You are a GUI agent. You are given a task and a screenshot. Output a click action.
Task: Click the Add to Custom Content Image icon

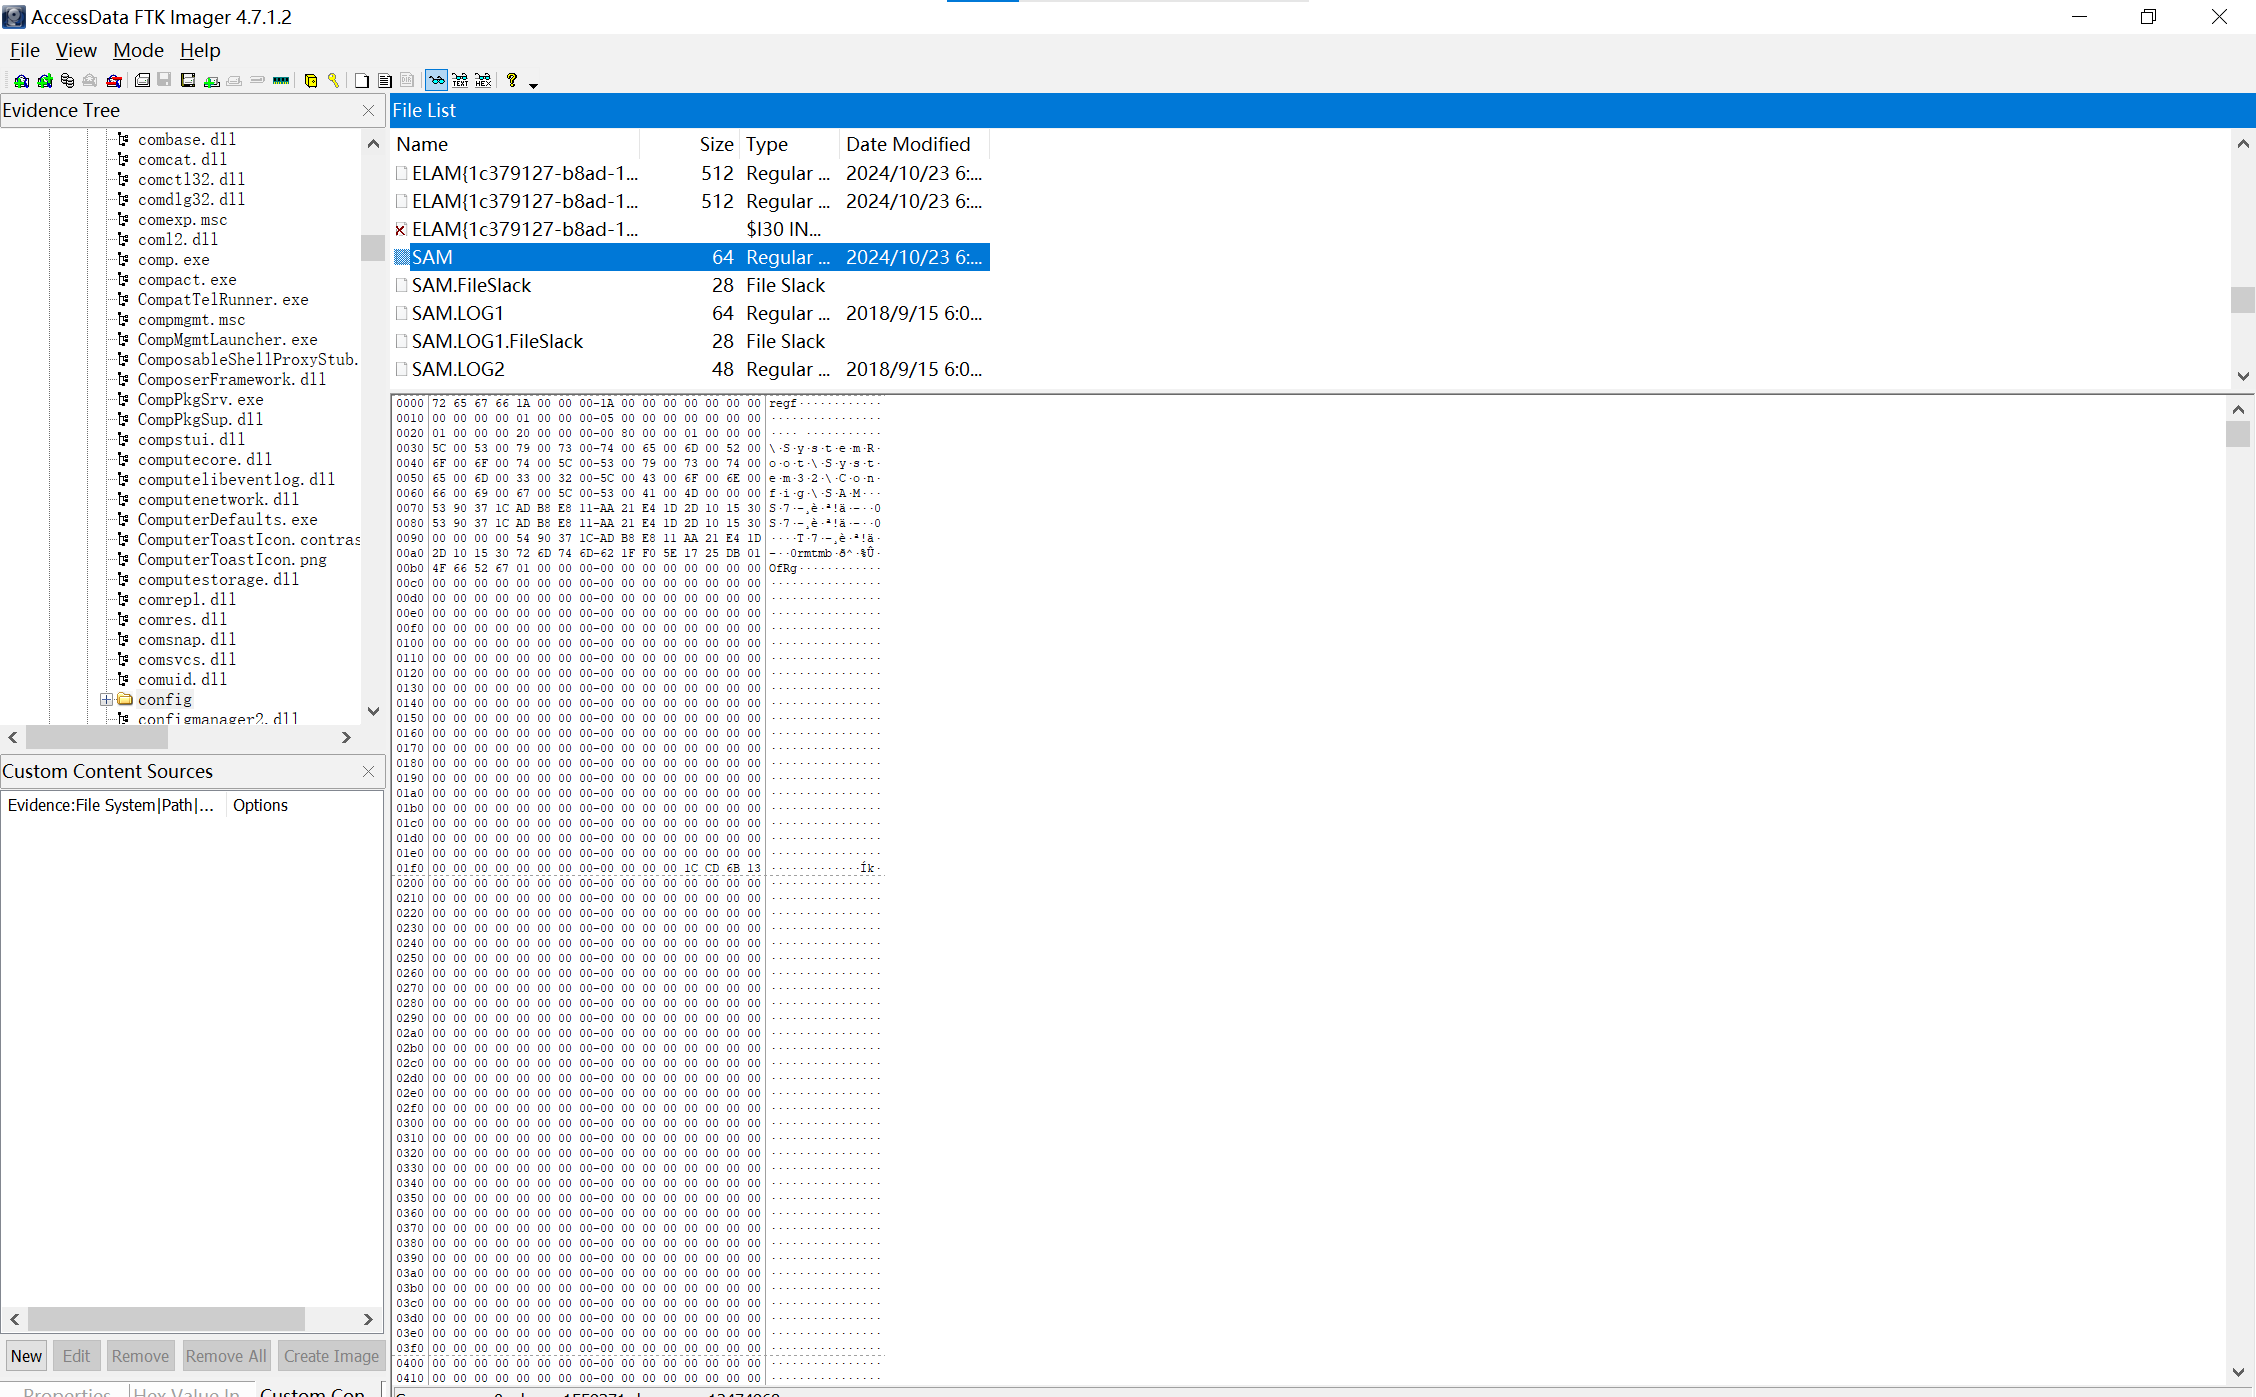(x=212, y=80)
